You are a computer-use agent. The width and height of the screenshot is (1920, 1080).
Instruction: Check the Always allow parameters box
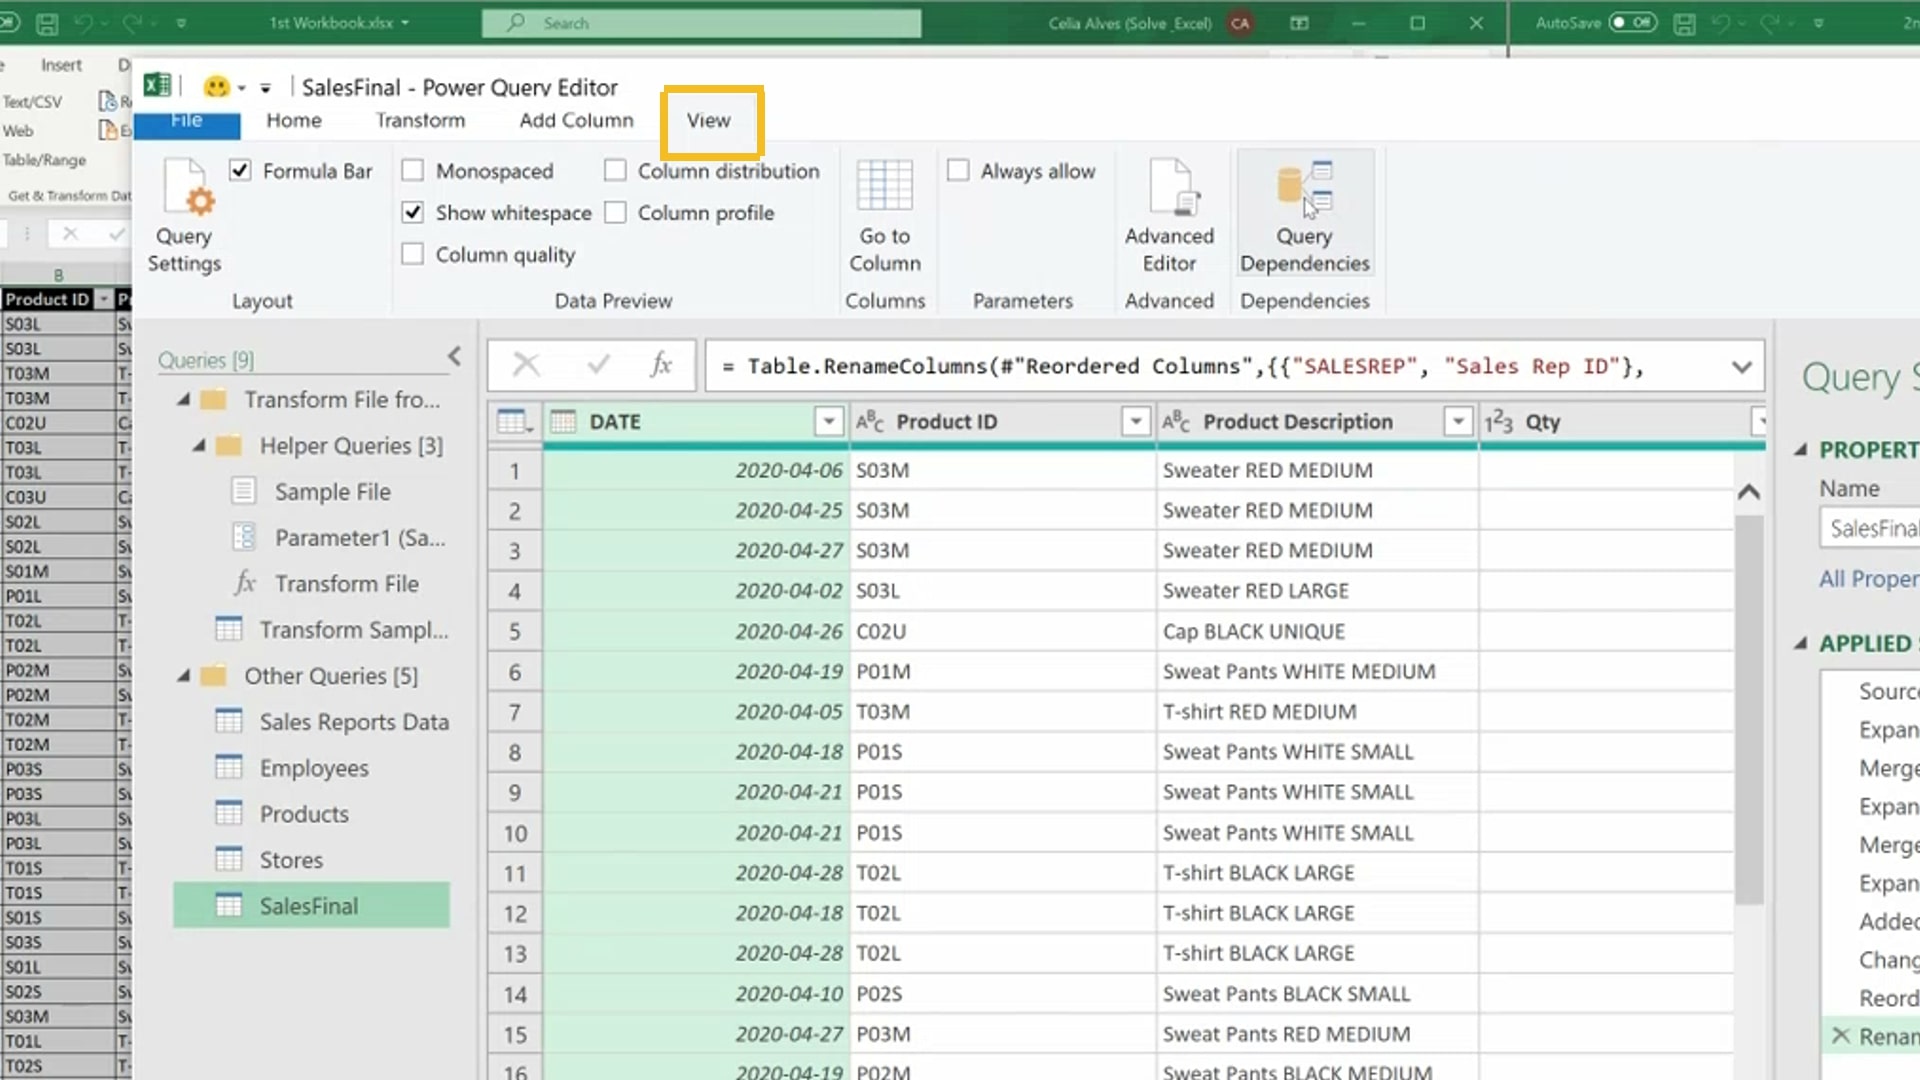coord(958,170)
